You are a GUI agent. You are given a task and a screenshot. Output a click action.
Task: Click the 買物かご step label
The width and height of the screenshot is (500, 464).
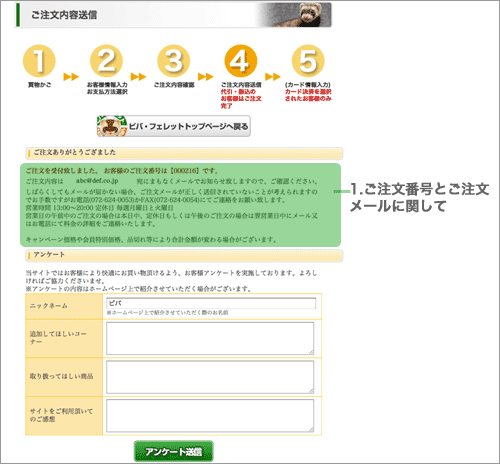pos(39,85)
